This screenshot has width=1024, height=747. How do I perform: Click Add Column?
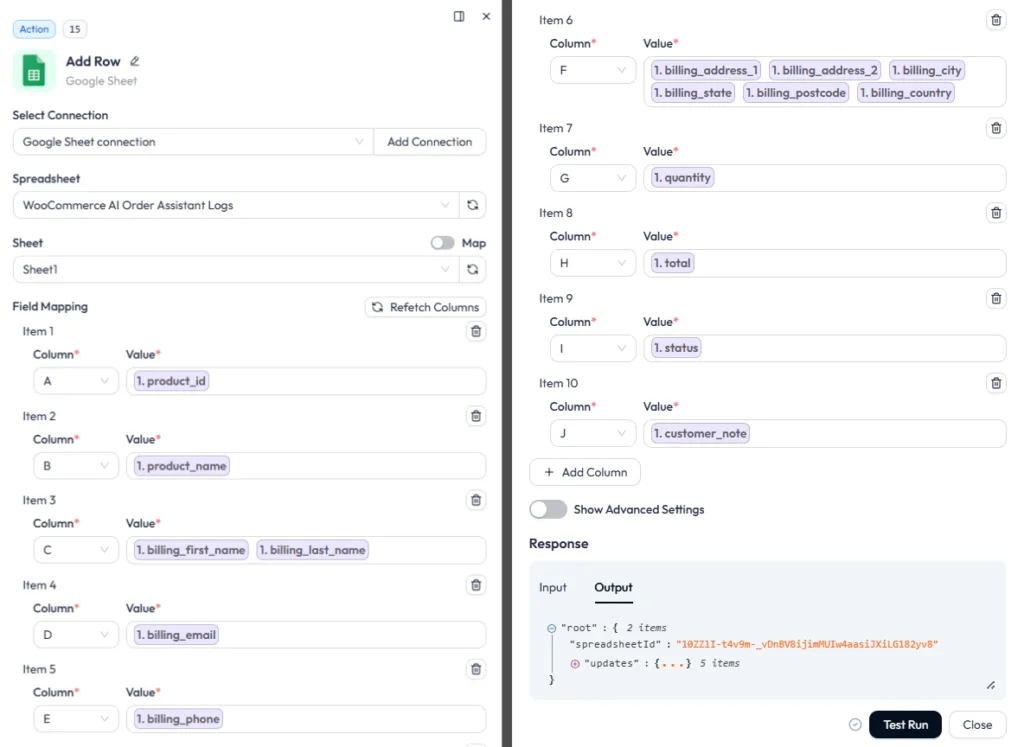(x=584, y=472)
